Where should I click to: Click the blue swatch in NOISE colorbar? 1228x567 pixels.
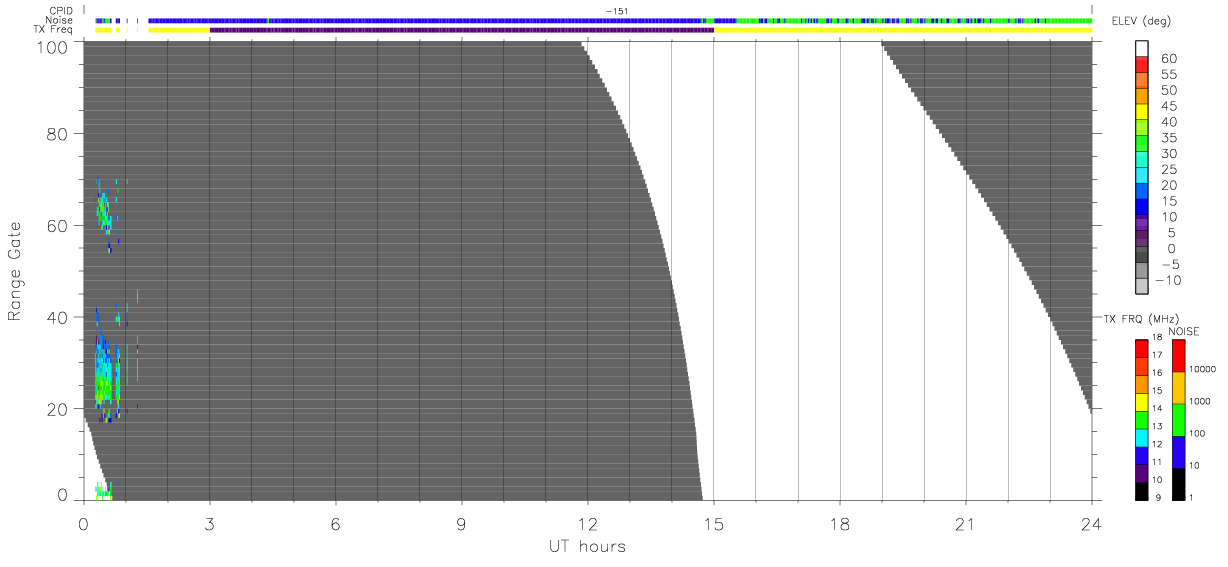click(1178, 452)
